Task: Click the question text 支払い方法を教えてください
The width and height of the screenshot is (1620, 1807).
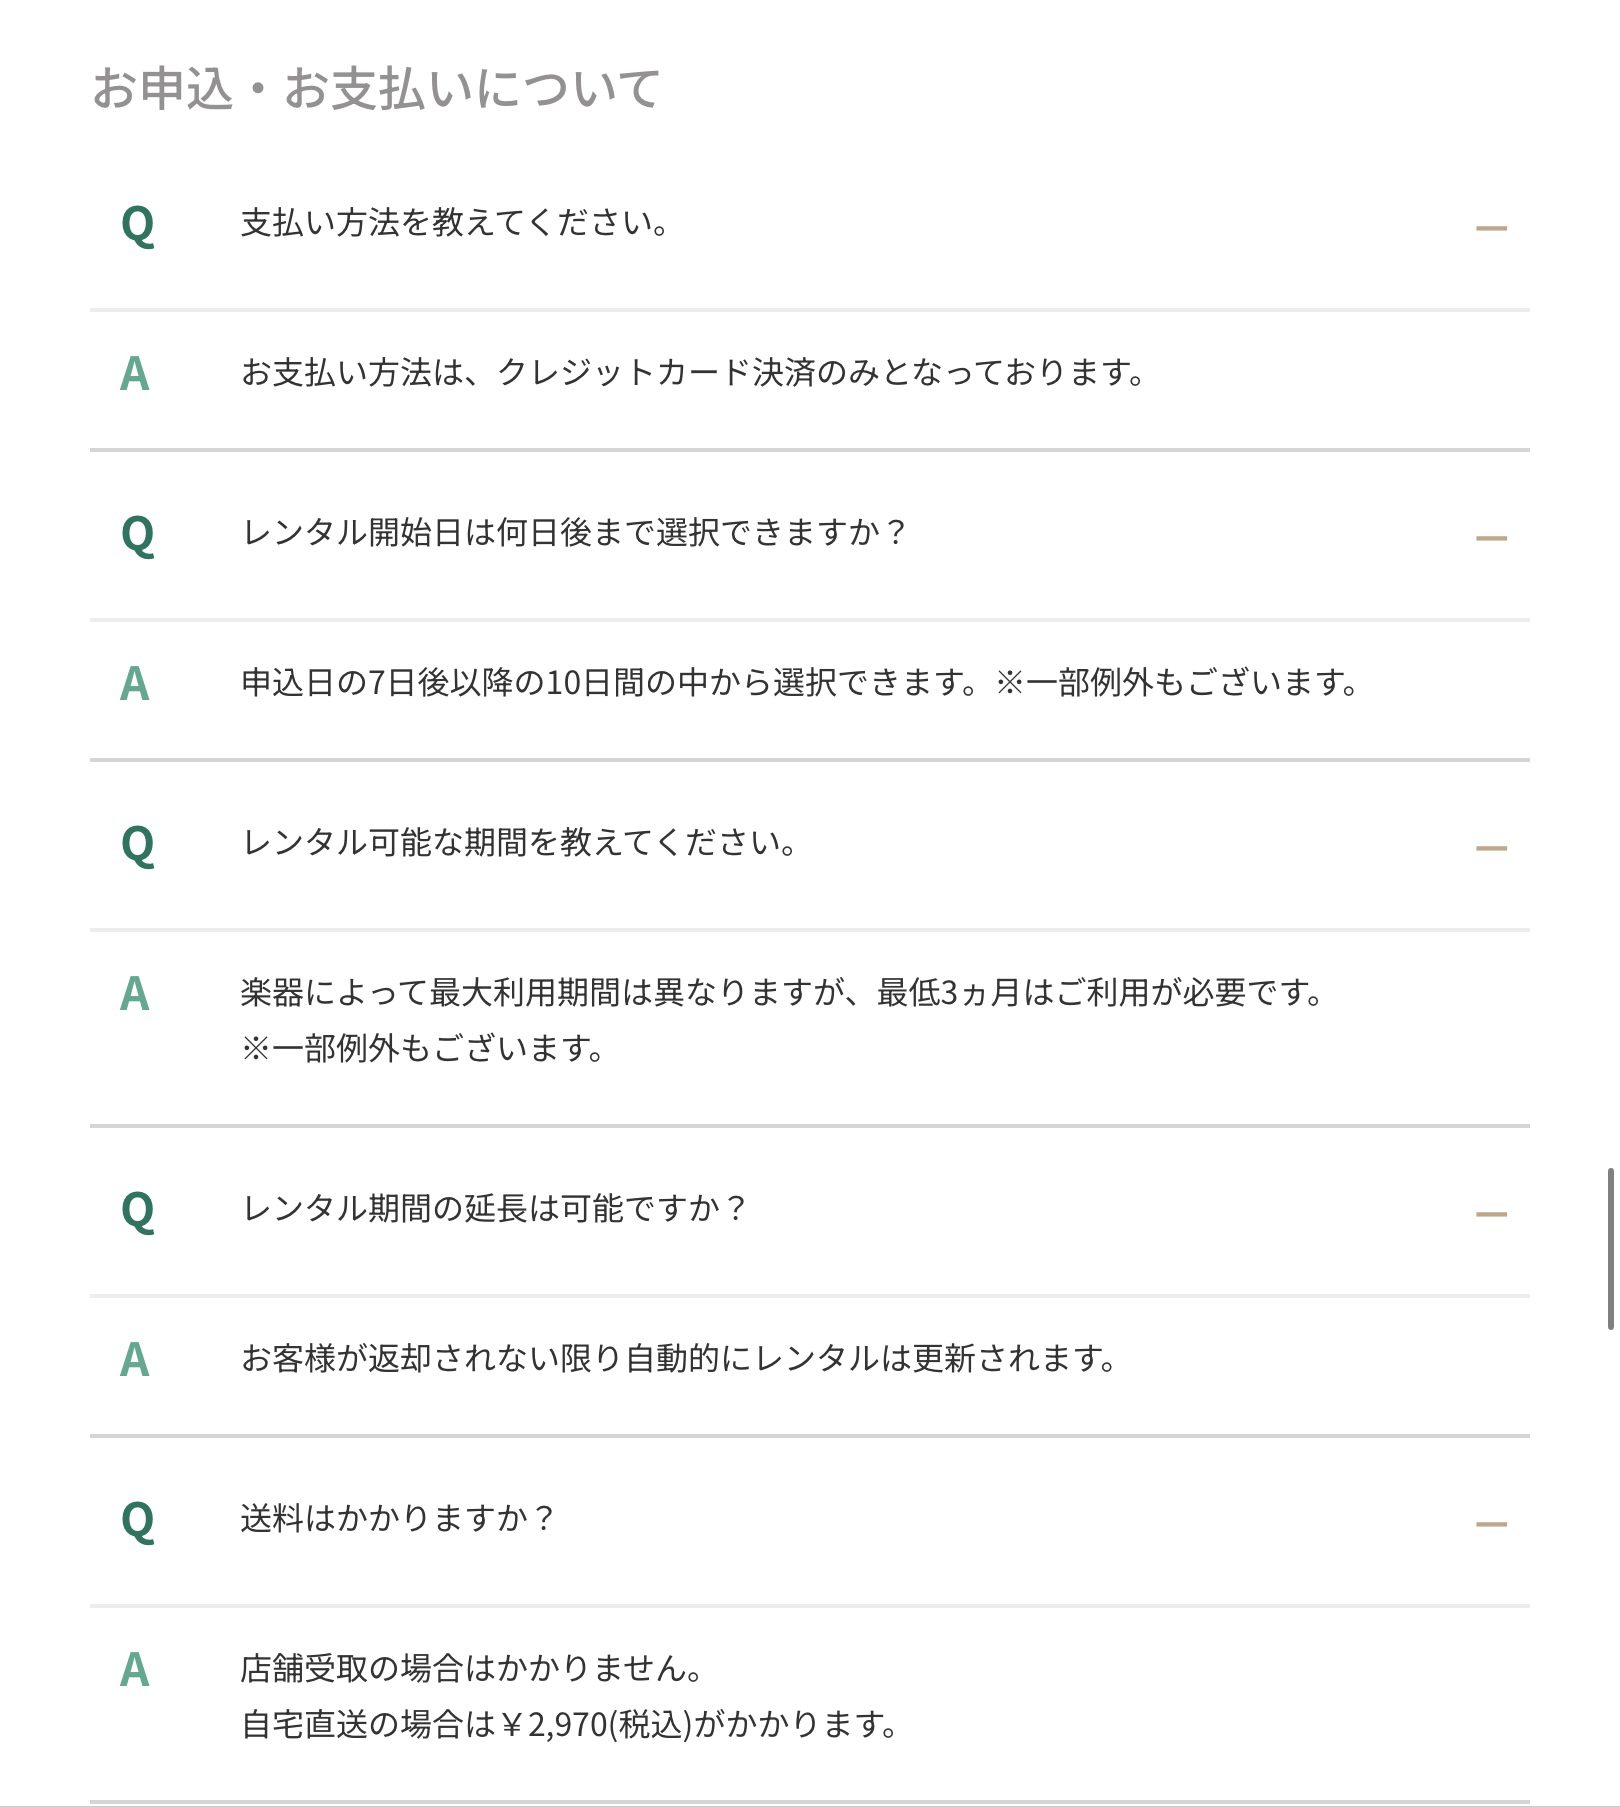Action: pyautogui.click(x=455, y=223)
